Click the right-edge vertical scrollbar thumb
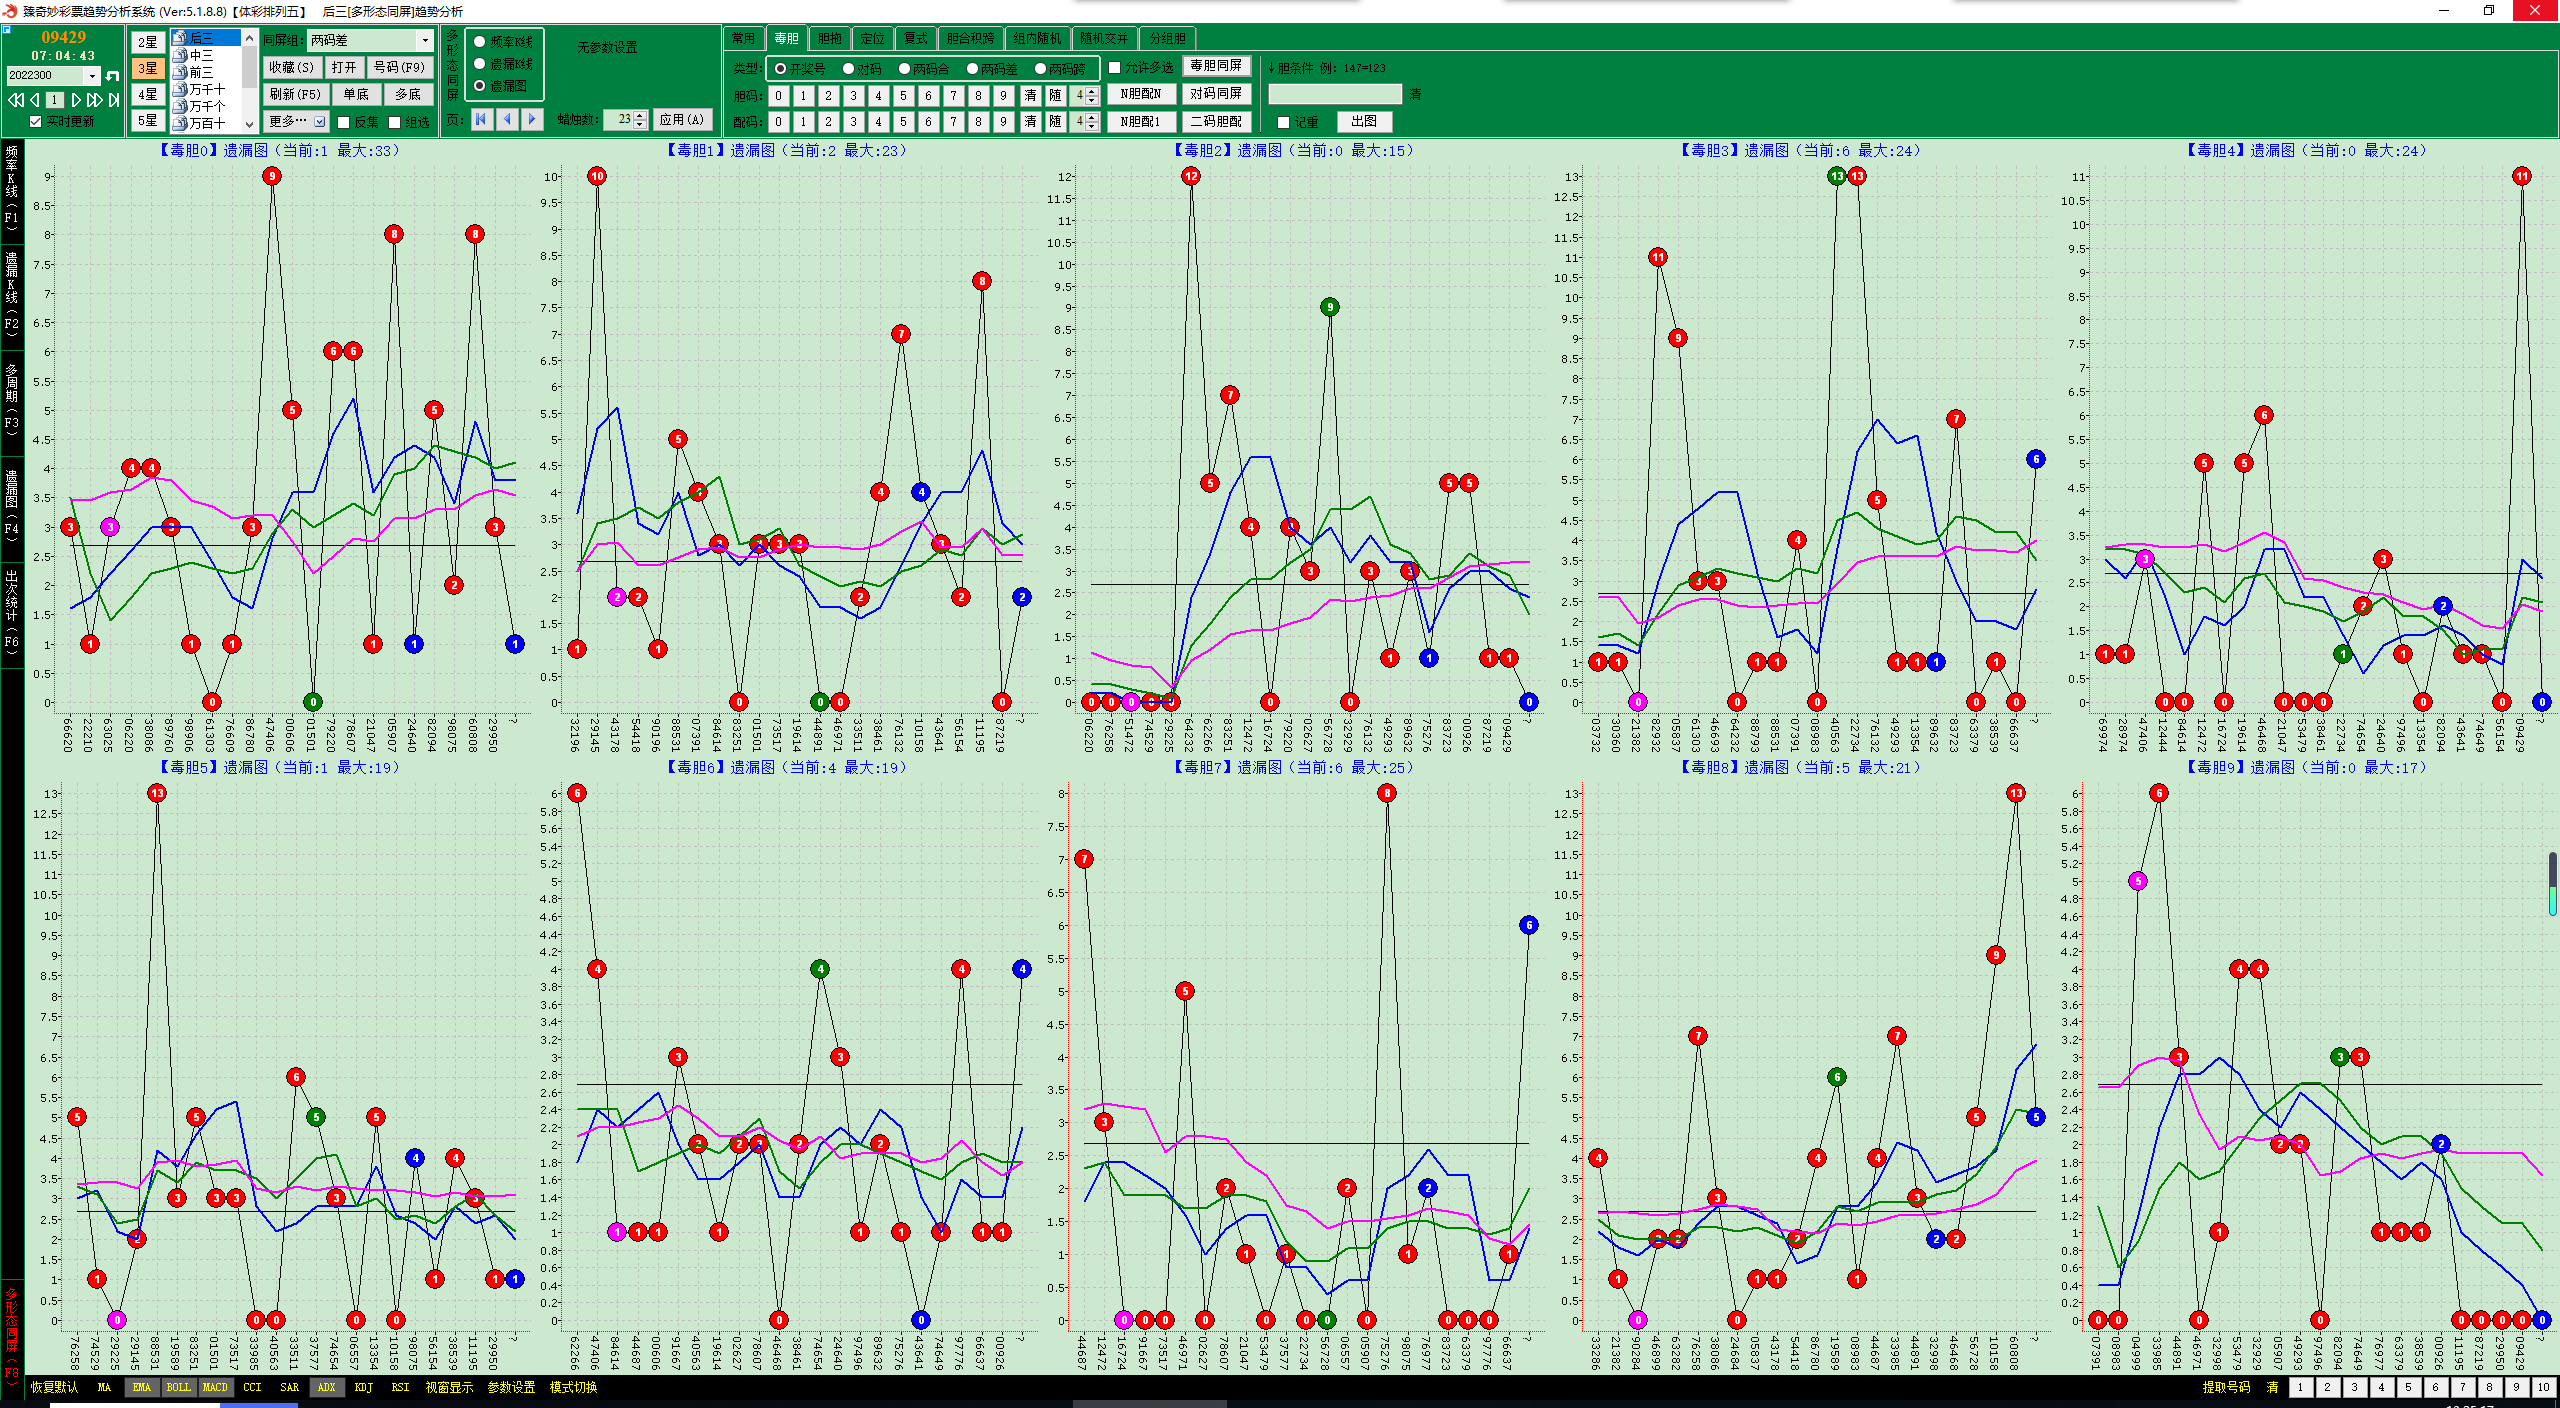Viewport: 2560px width, 1408px height. tap(2553, 884)
